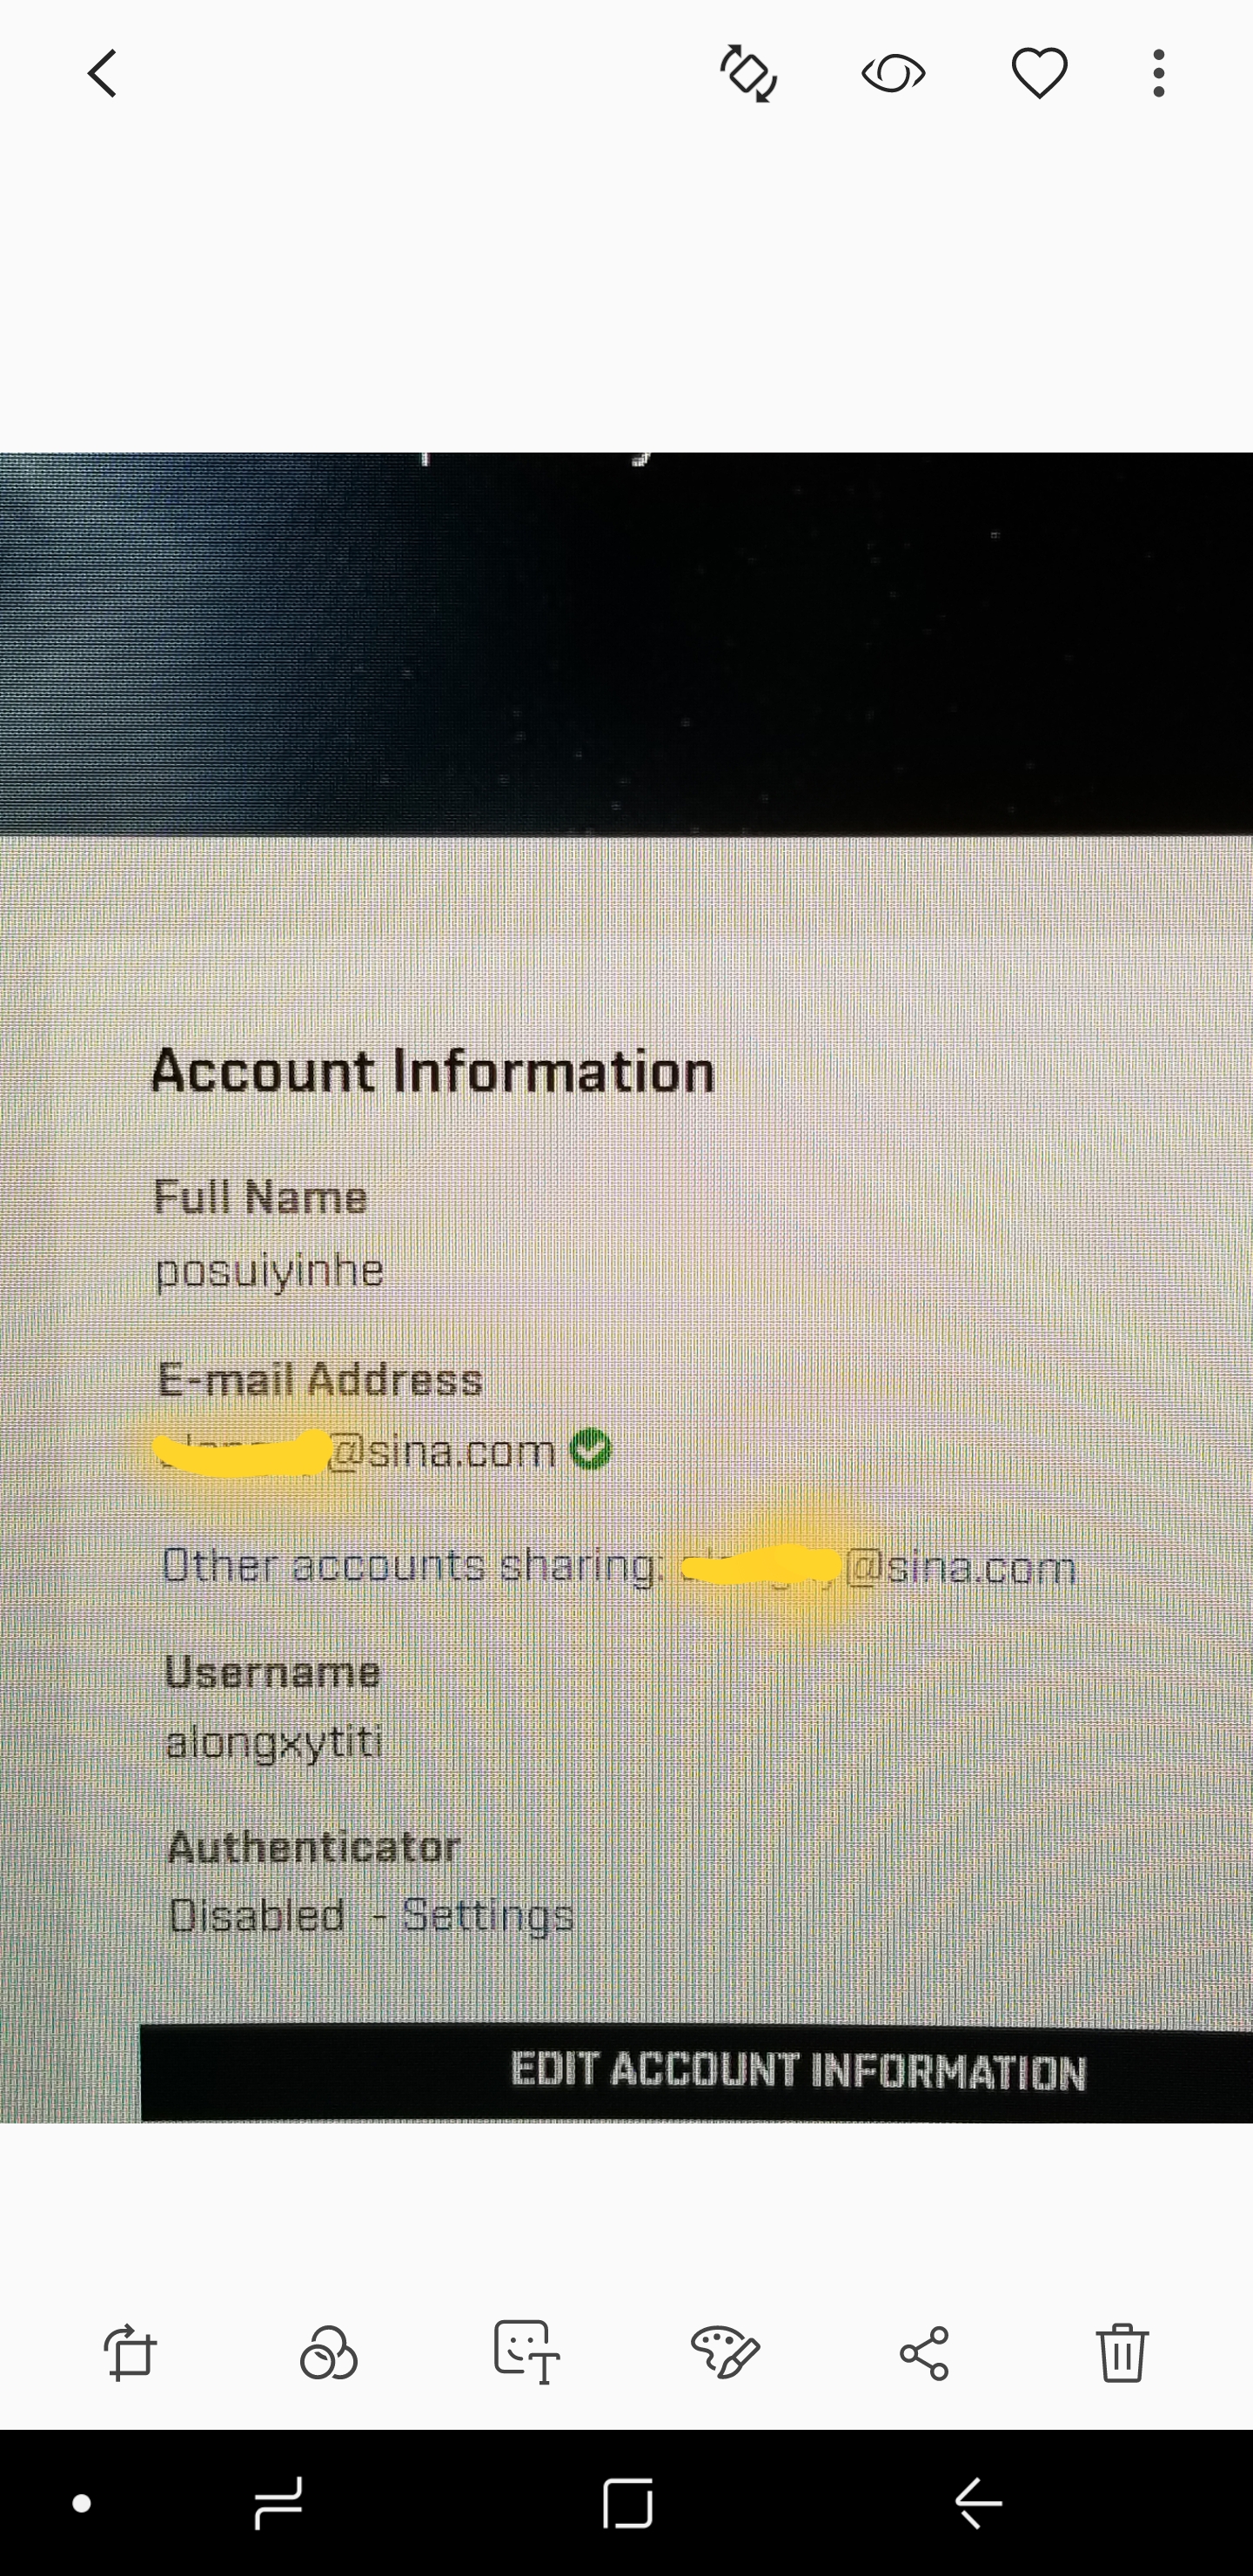This screenshot has width=1253, height=2576.
Task: Tap the username alongxytiti text
Action: tap(274, 1743)
